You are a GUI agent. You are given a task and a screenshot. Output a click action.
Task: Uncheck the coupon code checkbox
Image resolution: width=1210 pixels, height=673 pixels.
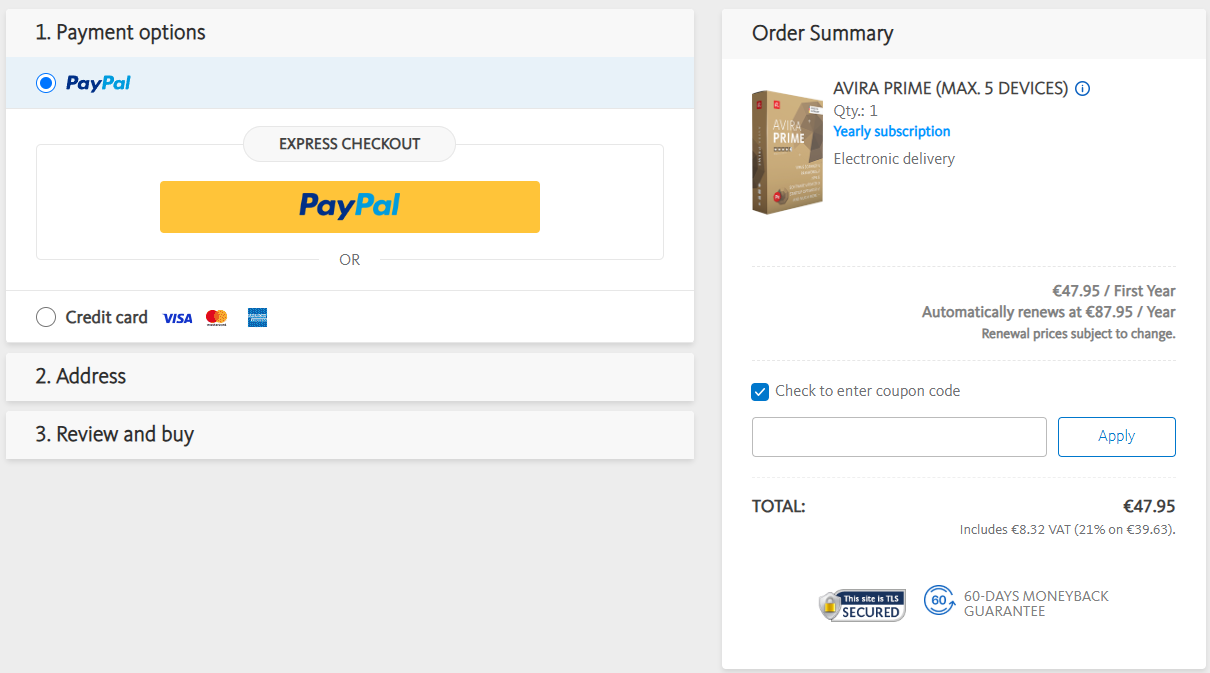coord(760,391)
